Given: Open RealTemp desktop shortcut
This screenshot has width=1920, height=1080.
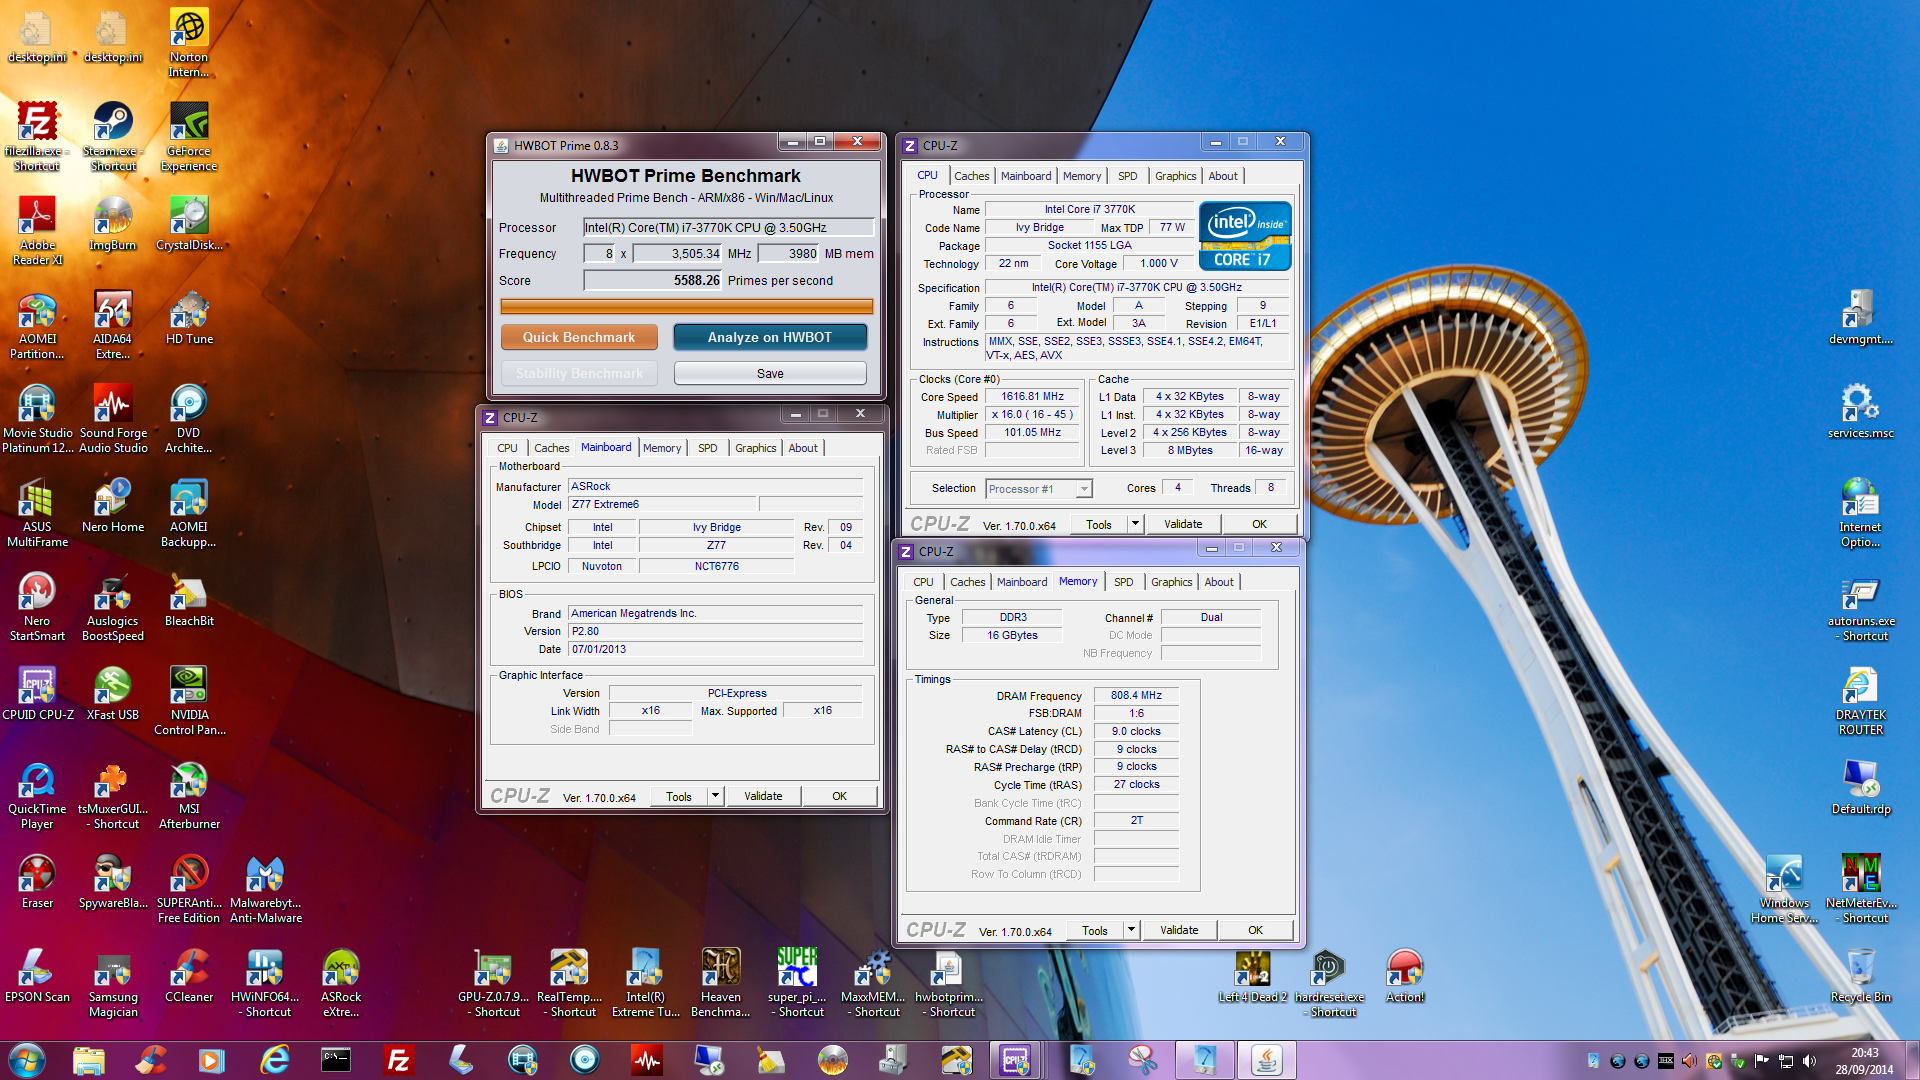Looking at the screenshot, I should tap(569, 982).
